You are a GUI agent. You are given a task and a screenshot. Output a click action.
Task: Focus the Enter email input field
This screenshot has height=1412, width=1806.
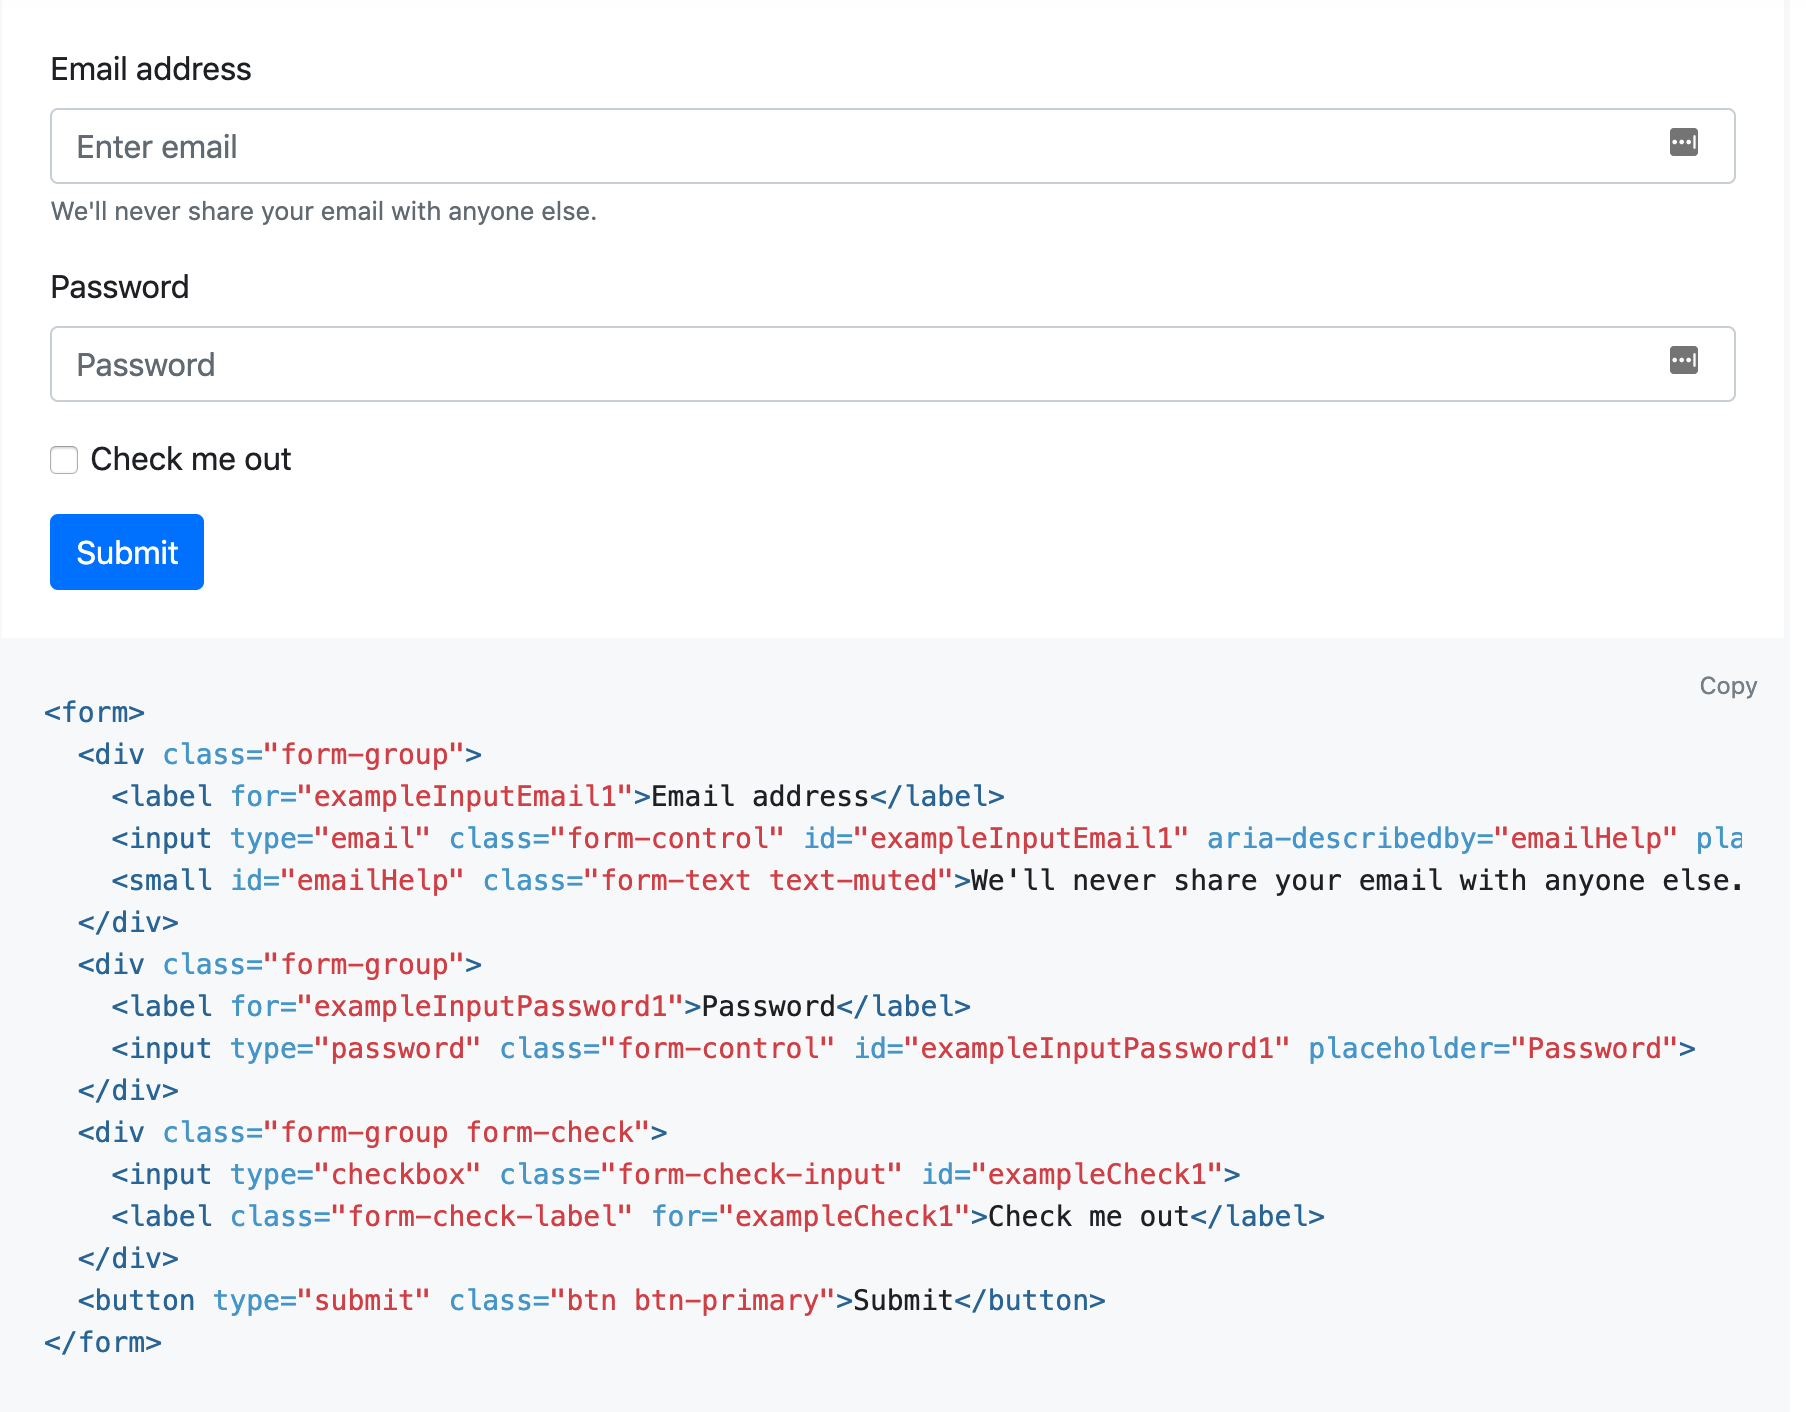click(x=893, y=146)
